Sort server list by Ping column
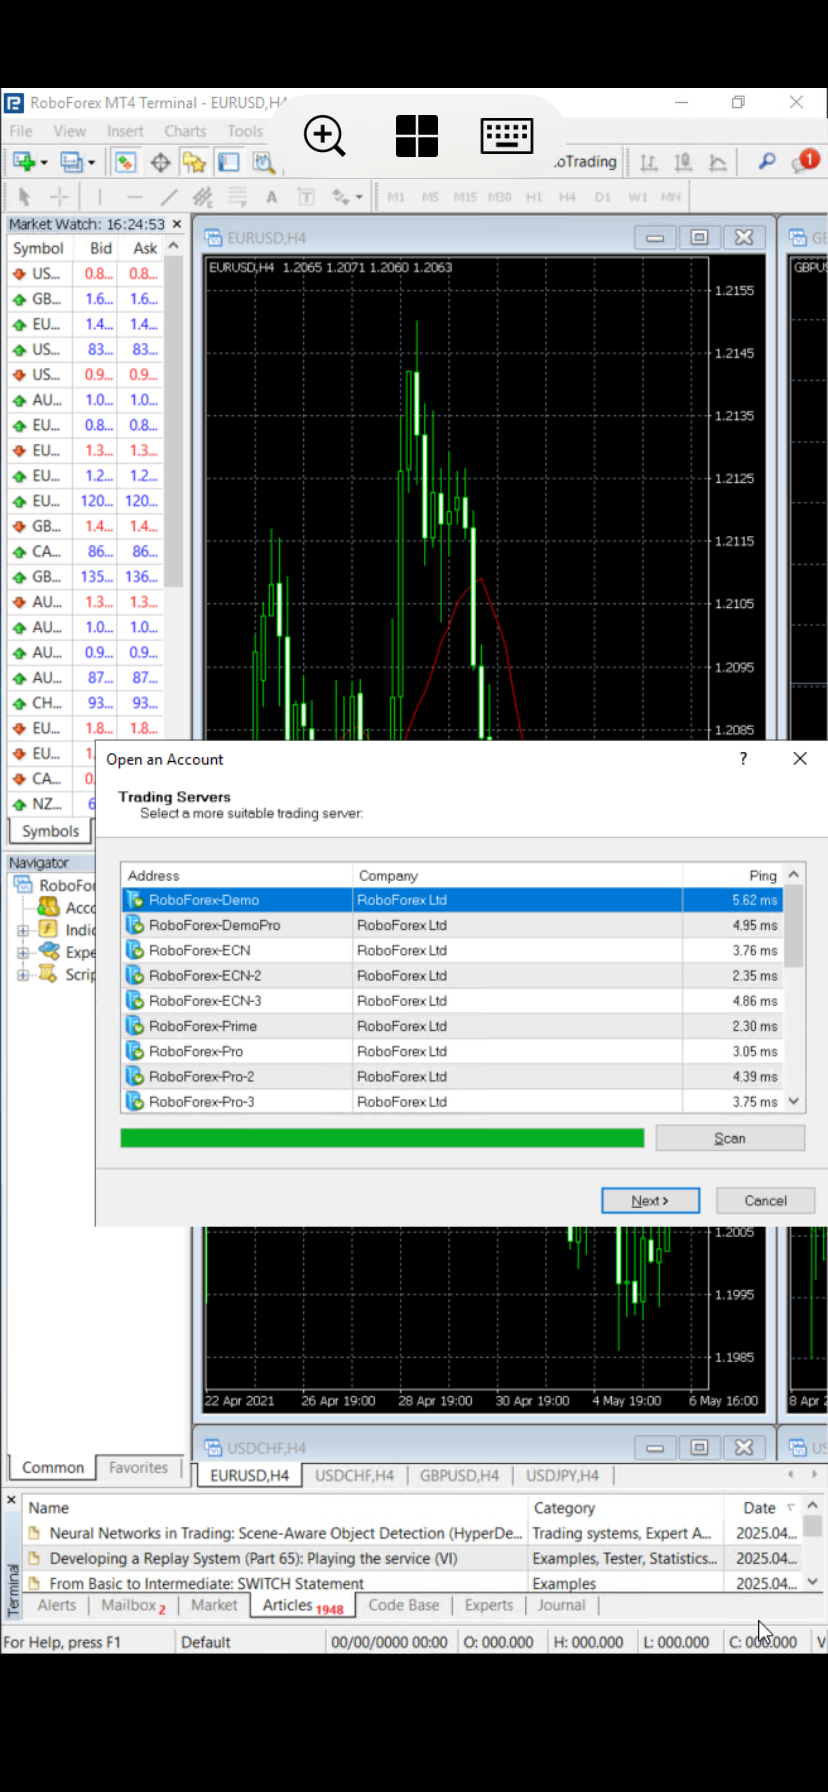The image size is (828, 1792). click(734, 875)
